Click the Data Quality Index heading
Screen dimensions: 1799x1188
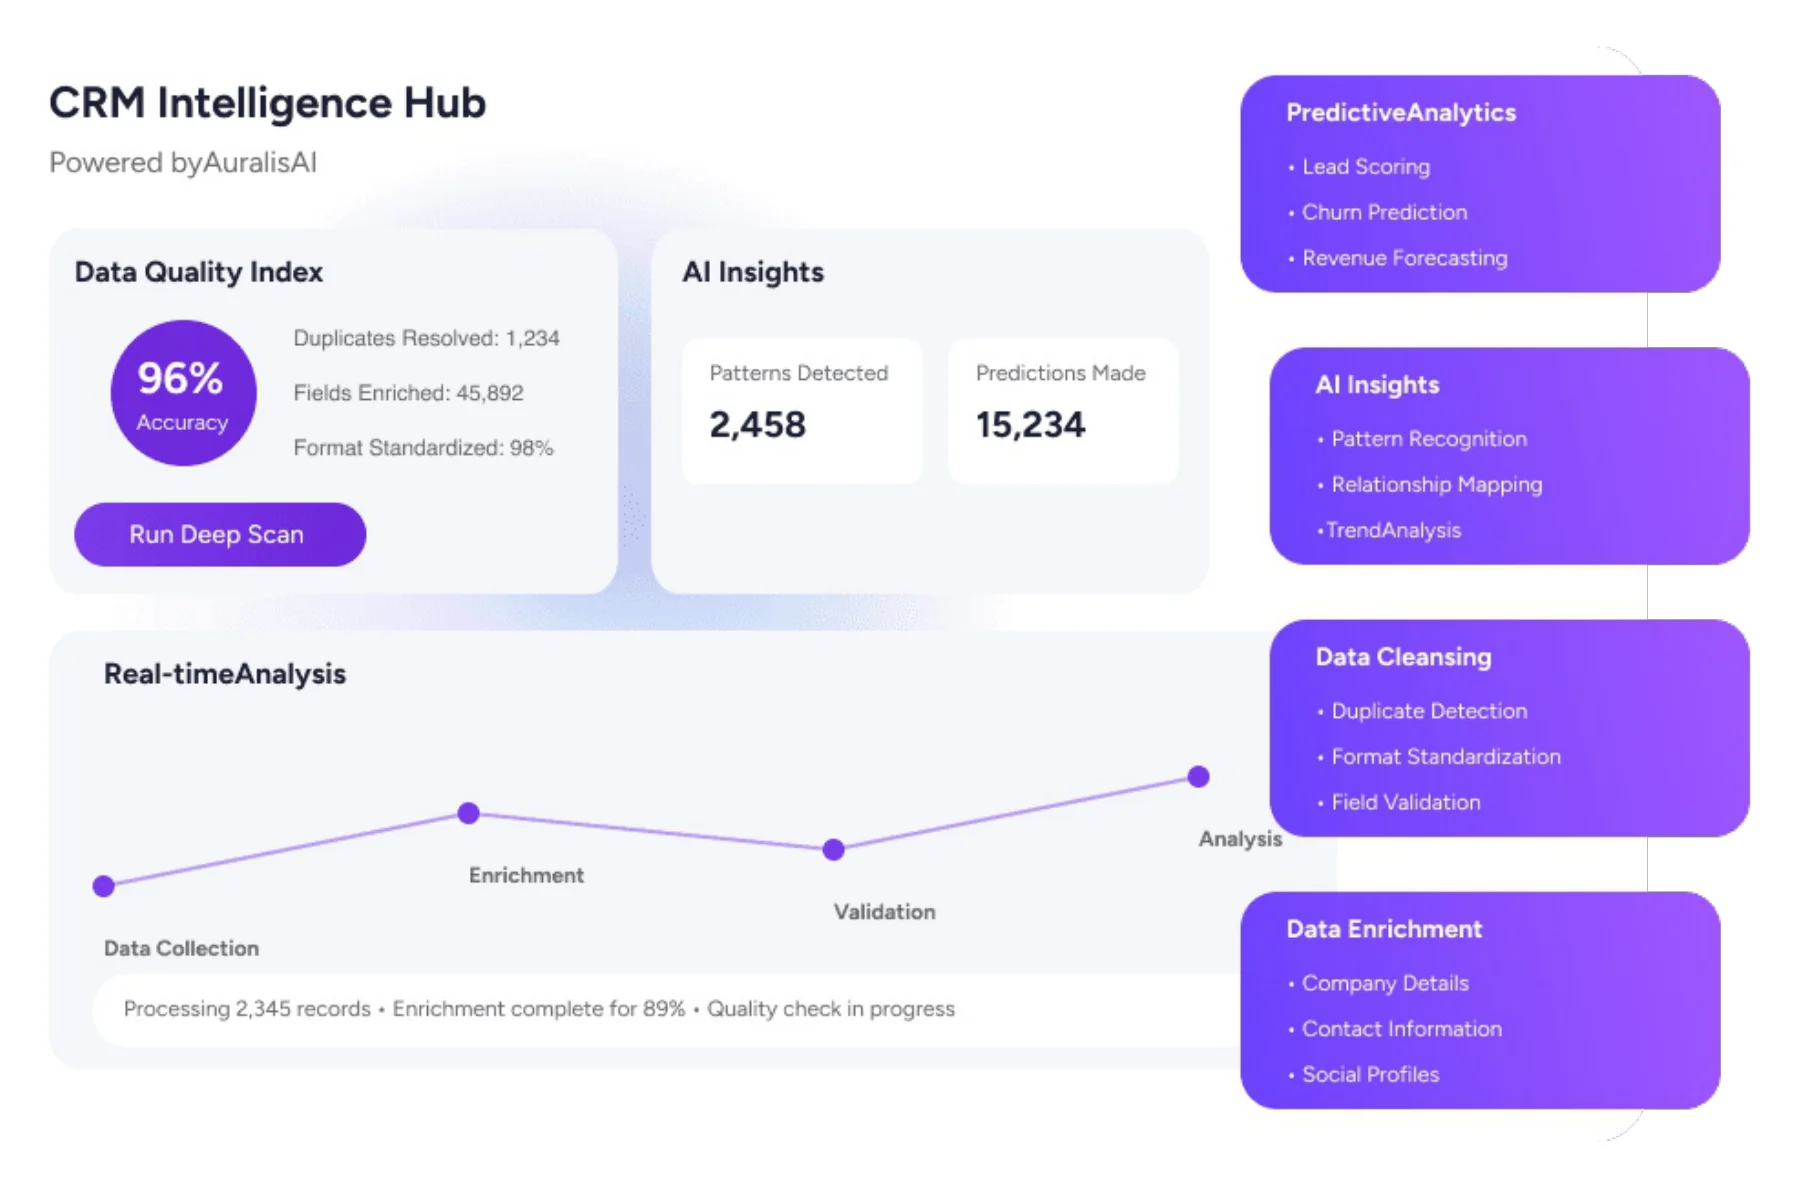199,272
